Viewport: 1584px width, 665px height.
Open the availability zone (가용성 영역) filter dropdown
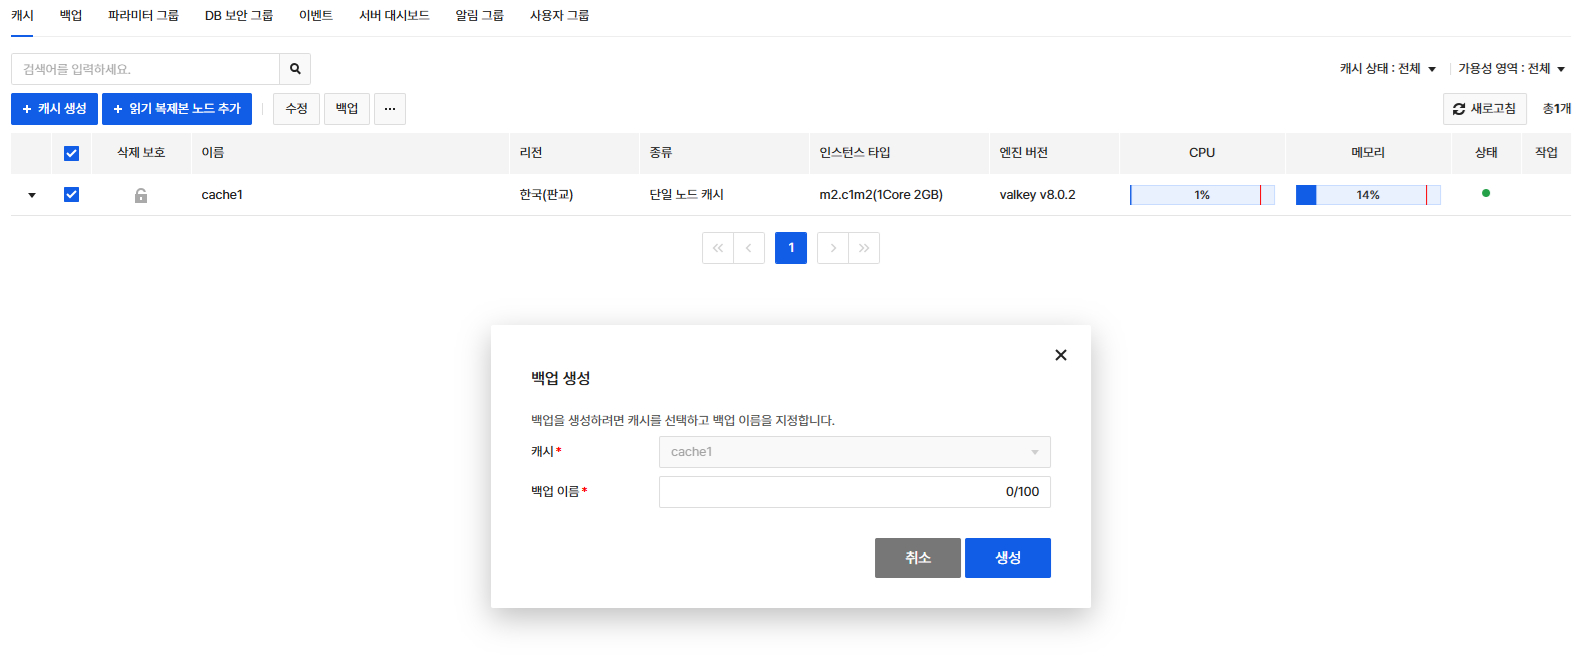pos(1511,69)
